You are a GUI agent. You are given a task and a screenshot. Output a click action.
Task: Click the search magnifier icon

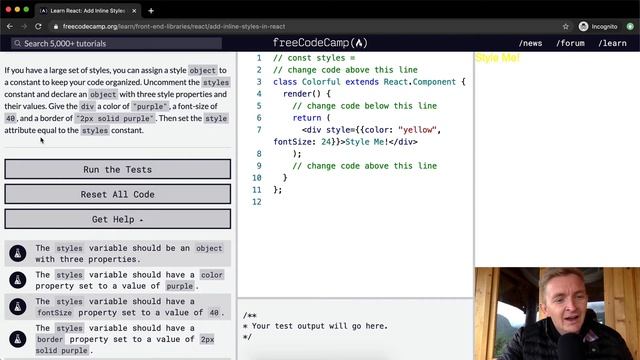[x=17, y=43]
